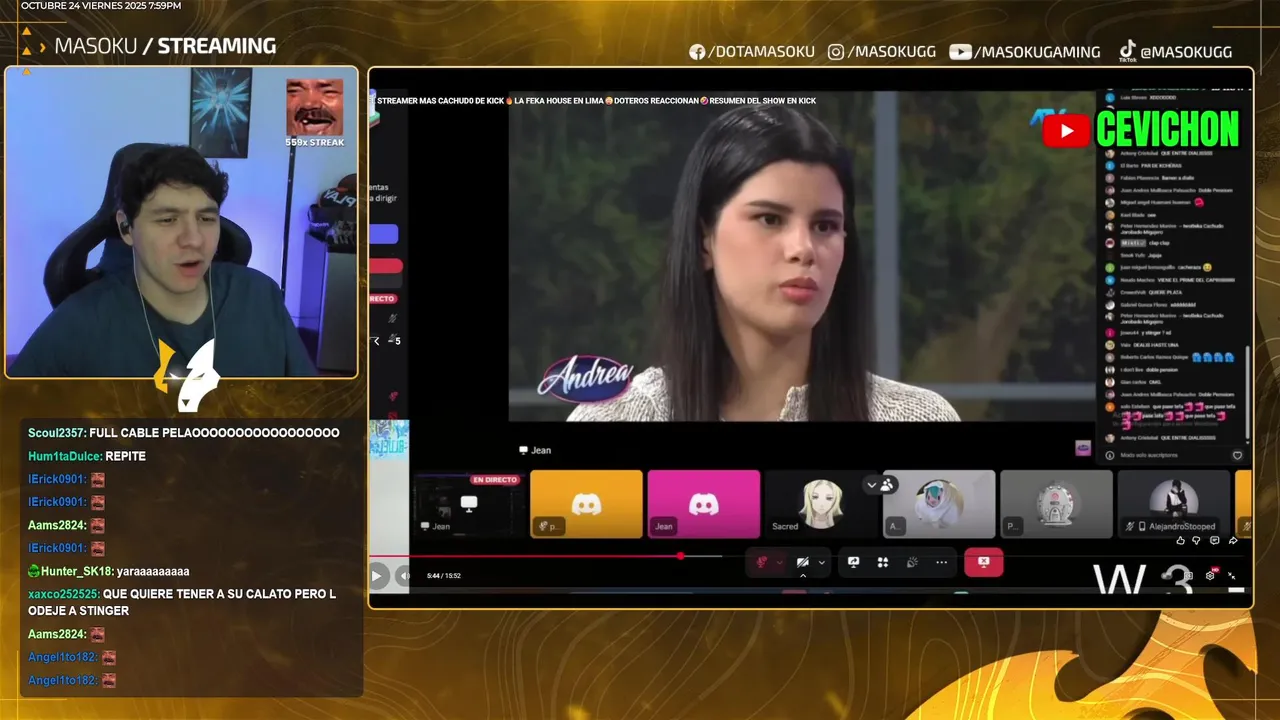Click the red button in Discord left sidebar
1280x720 pixels.
386,266
